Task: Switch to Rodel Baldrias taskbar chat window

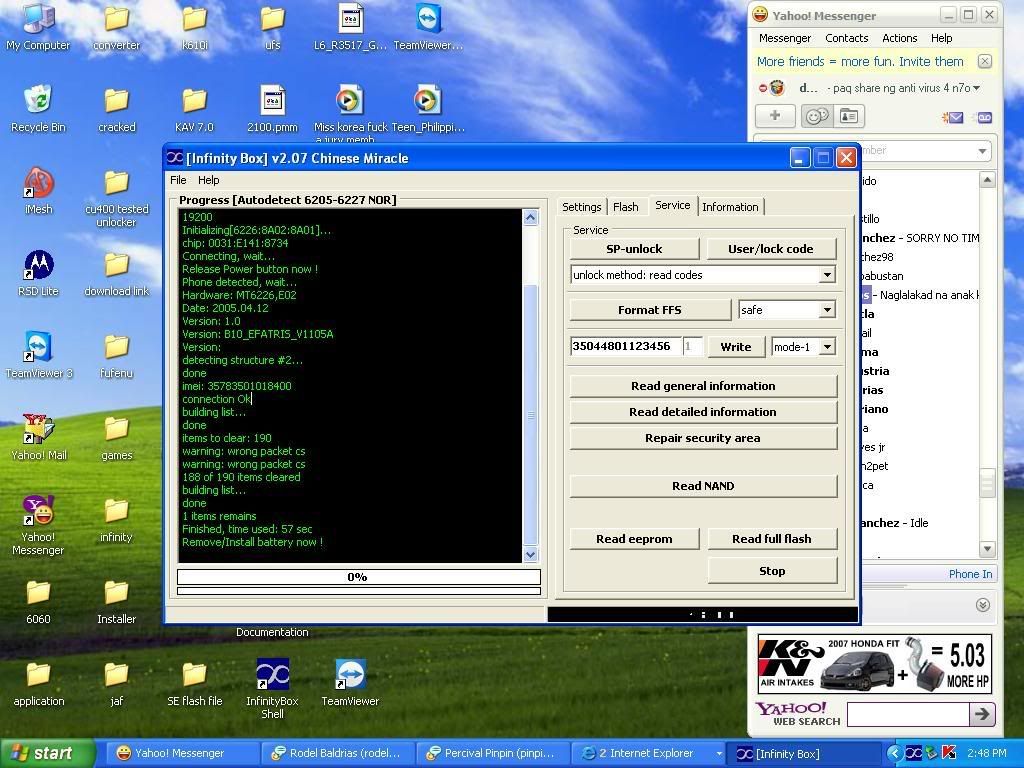Action: pyautogui.click(x=338, y=754)
